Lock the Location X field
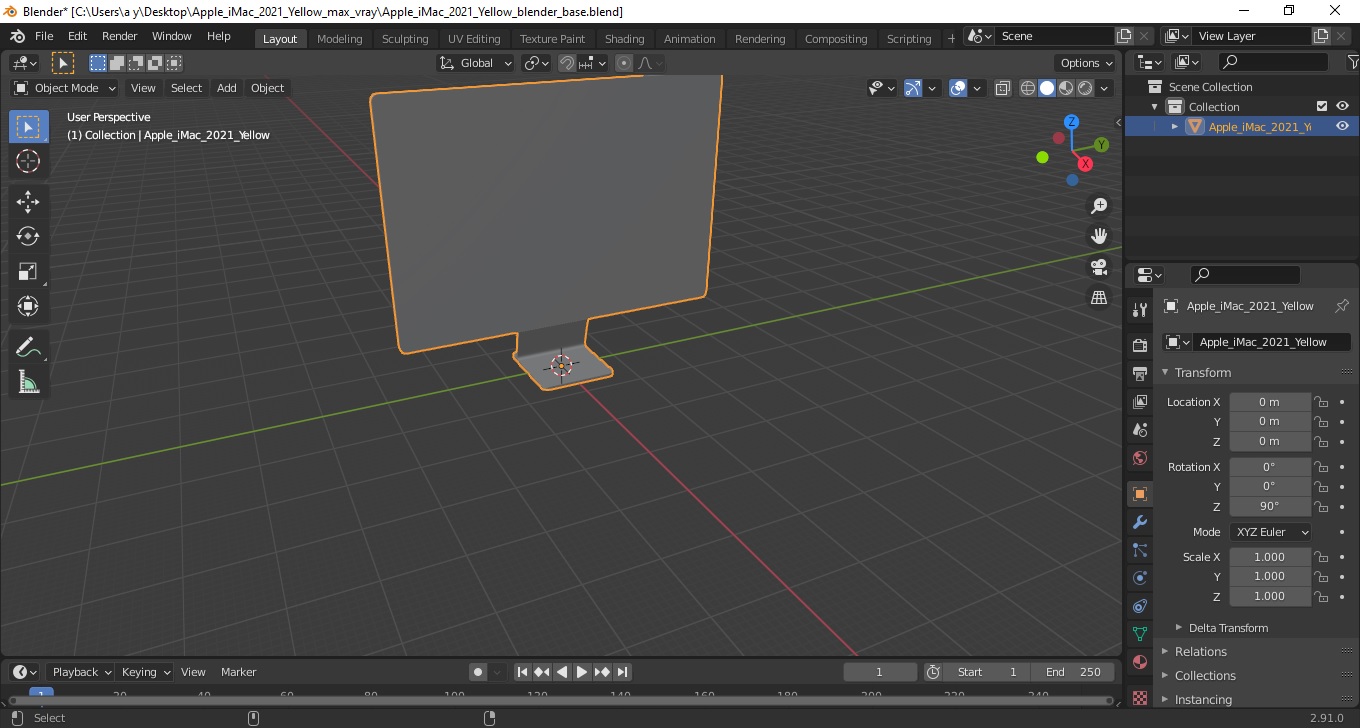Viewport: 1360px width, 728px height. click(x=1321, y=402)
